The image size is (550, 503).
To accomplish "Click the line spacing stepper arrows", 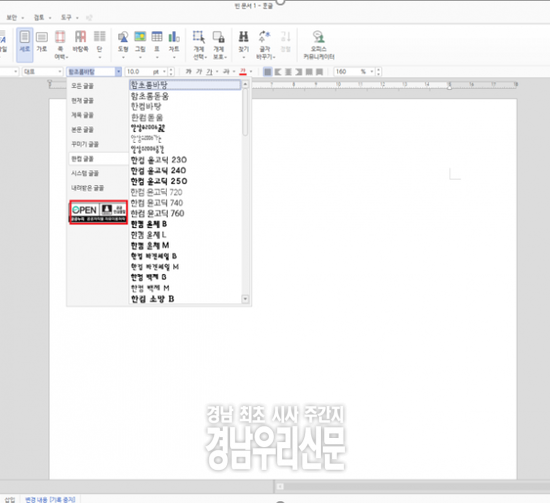I will coord(378,72).
